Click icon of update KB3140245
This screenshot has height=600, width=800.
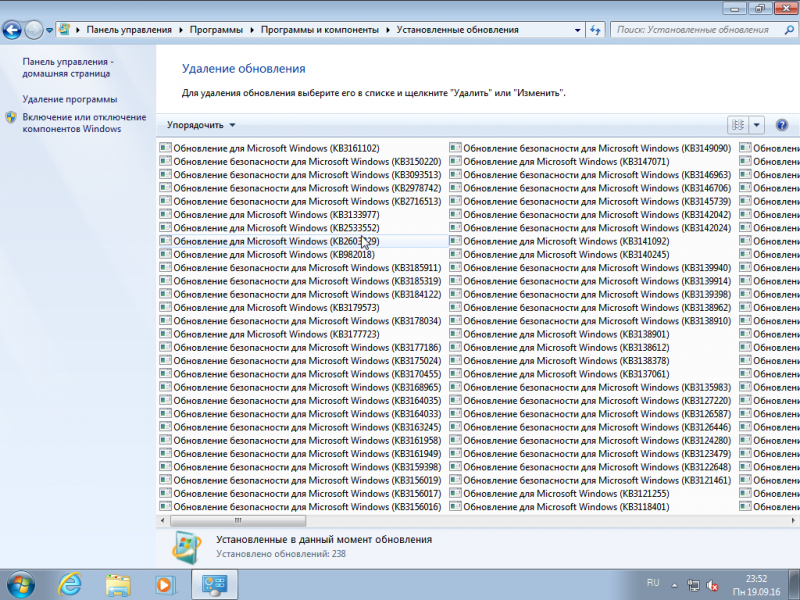pyautogui.click(x=455, y=254)
